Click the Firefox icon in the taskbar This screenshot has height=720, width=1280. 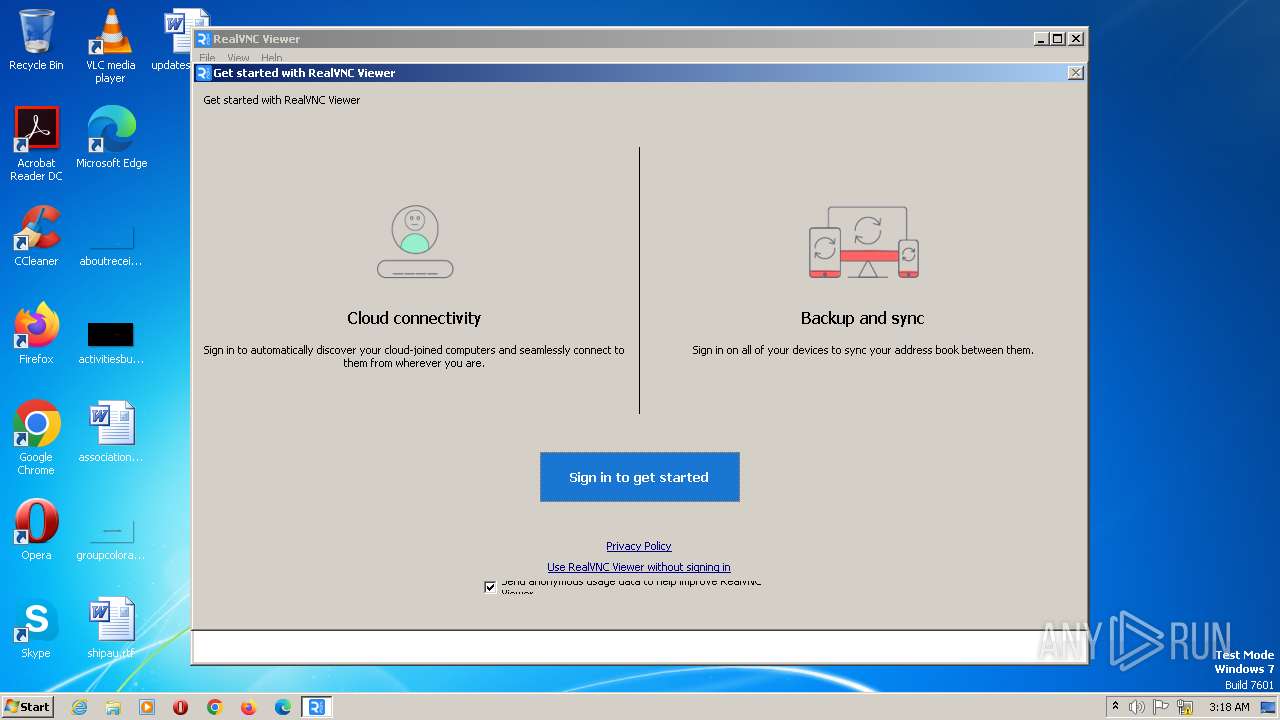[x=249, y=707]
